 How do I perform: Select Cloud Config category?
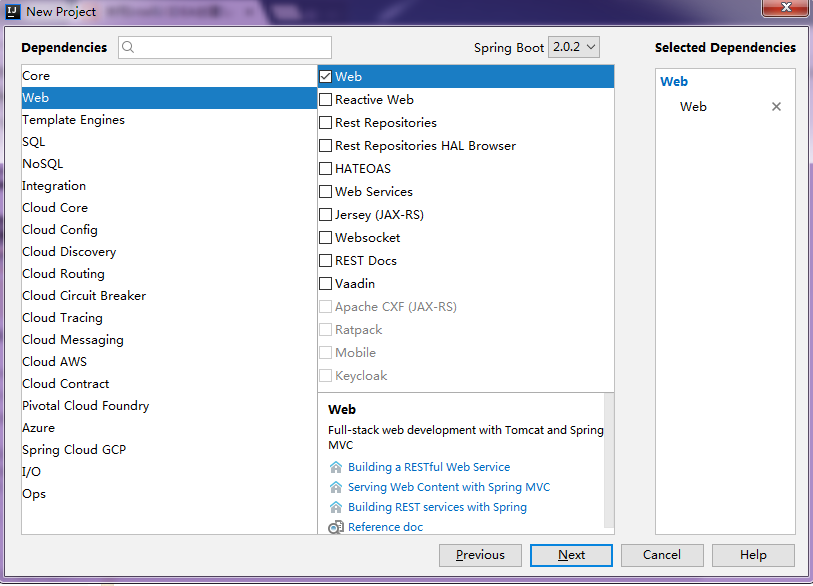pyautogui.click(x=169, y=230)
